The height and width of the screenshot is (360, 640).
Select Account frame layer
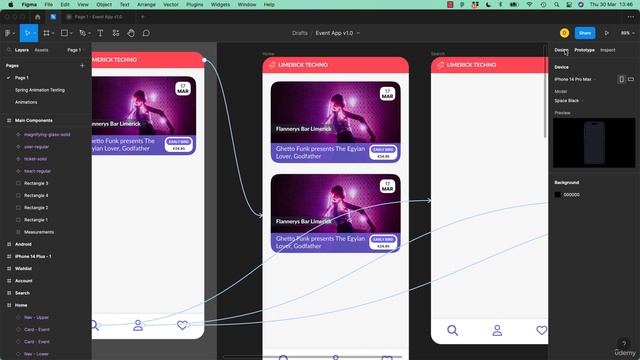24,281
